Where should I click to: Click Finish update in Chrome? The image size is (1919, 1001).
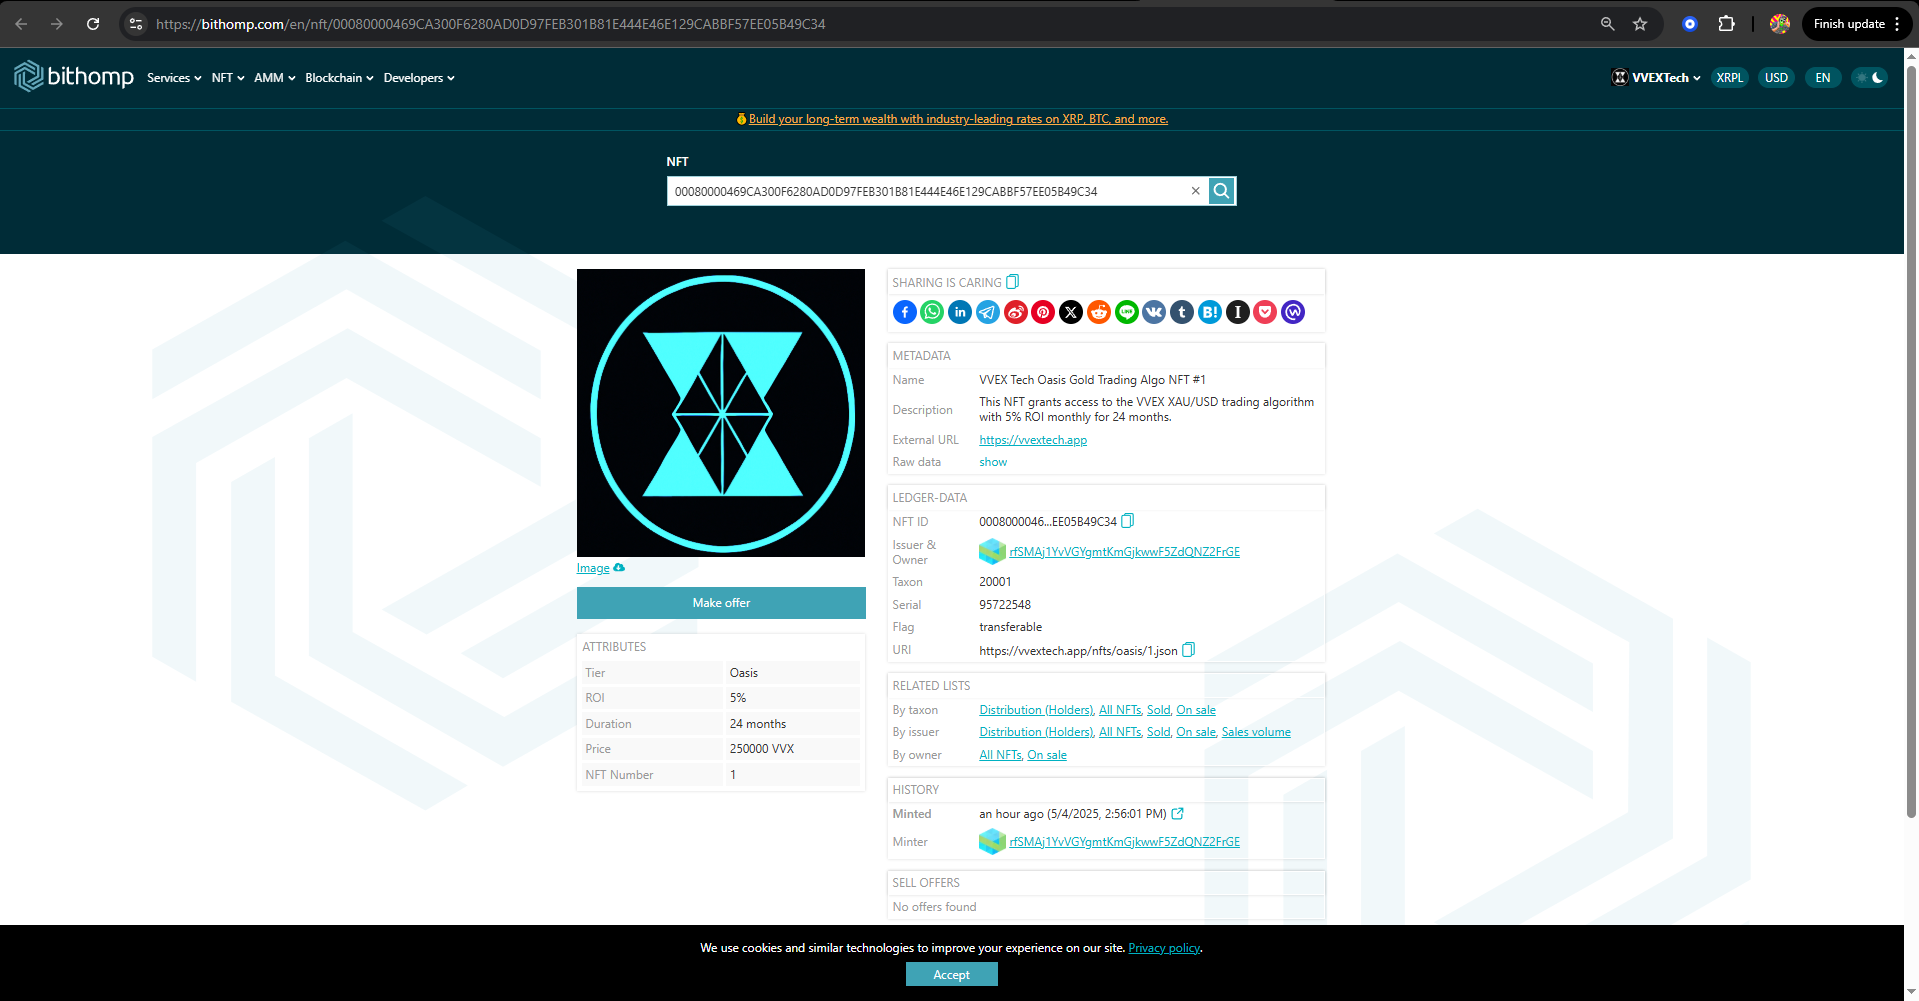pos(1849,24)
